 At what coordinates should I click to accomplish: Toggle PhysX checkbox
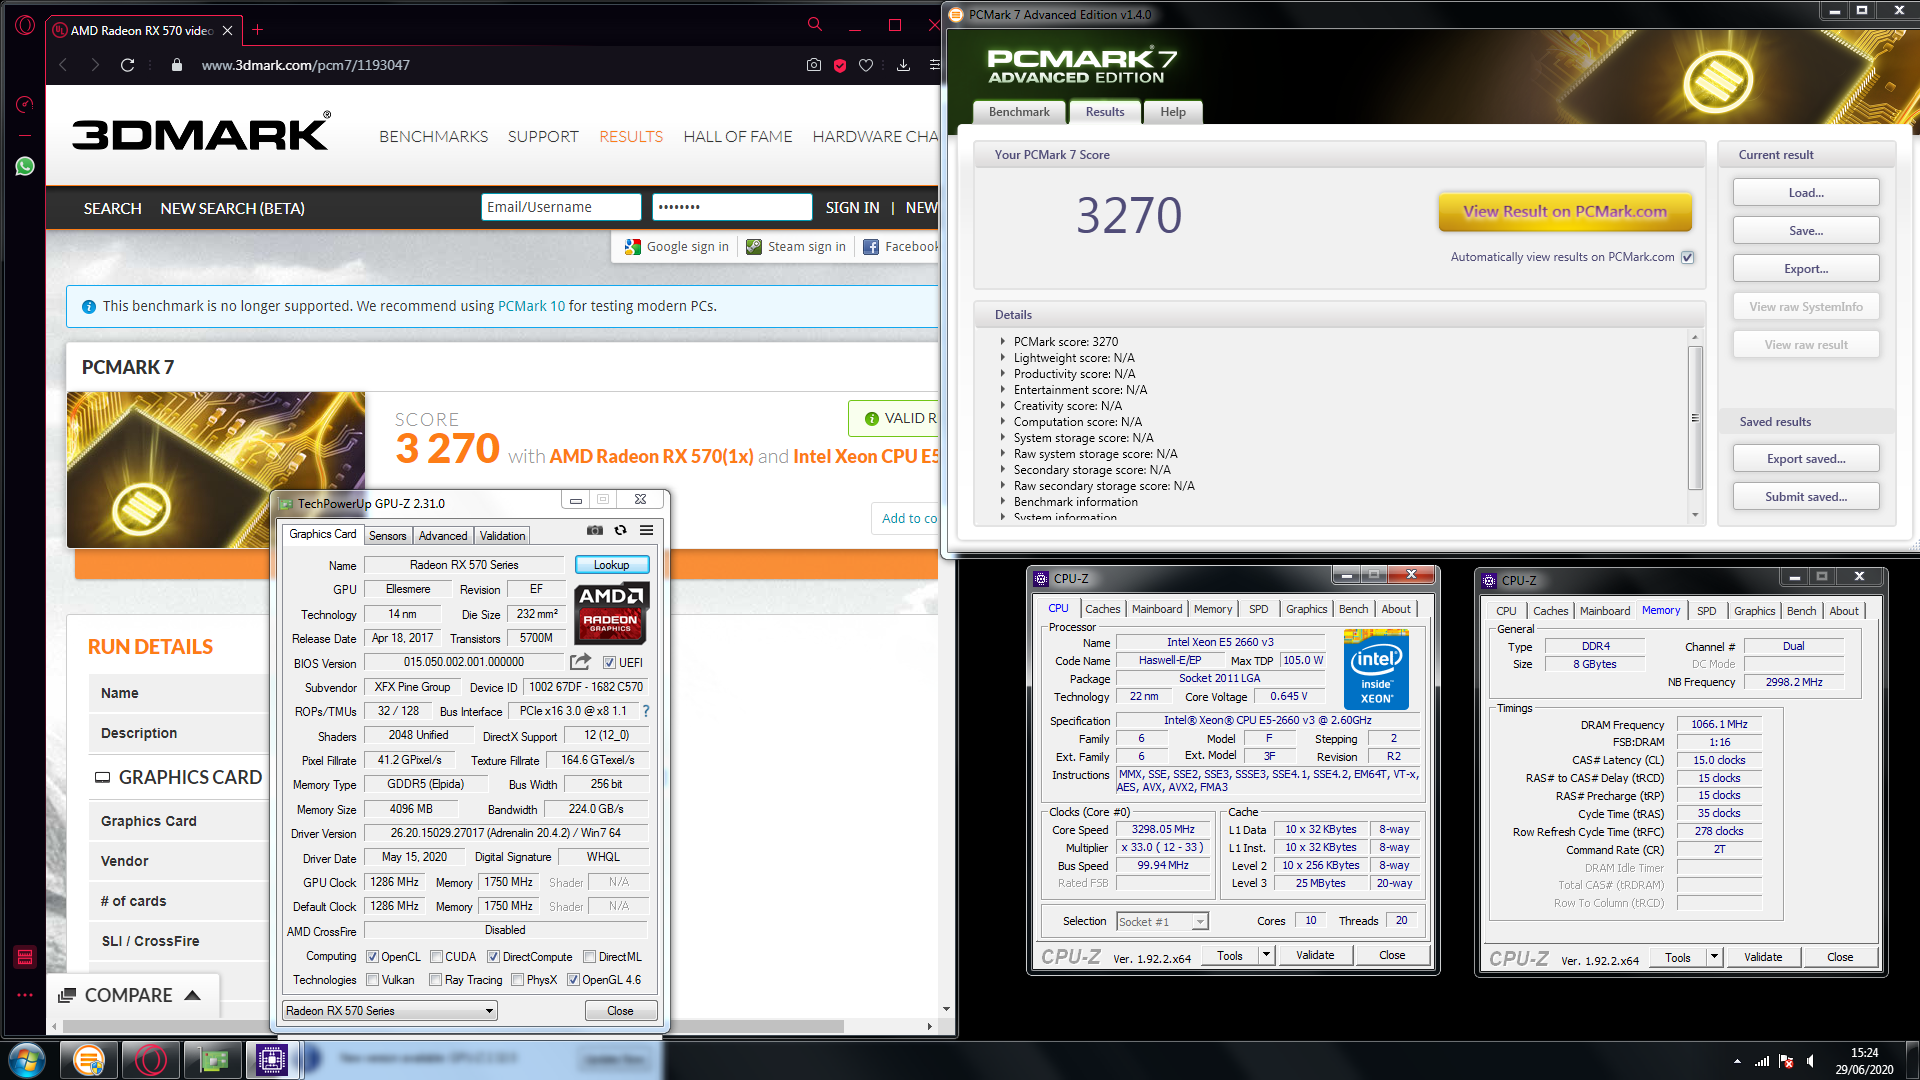(x=517, y=980)
